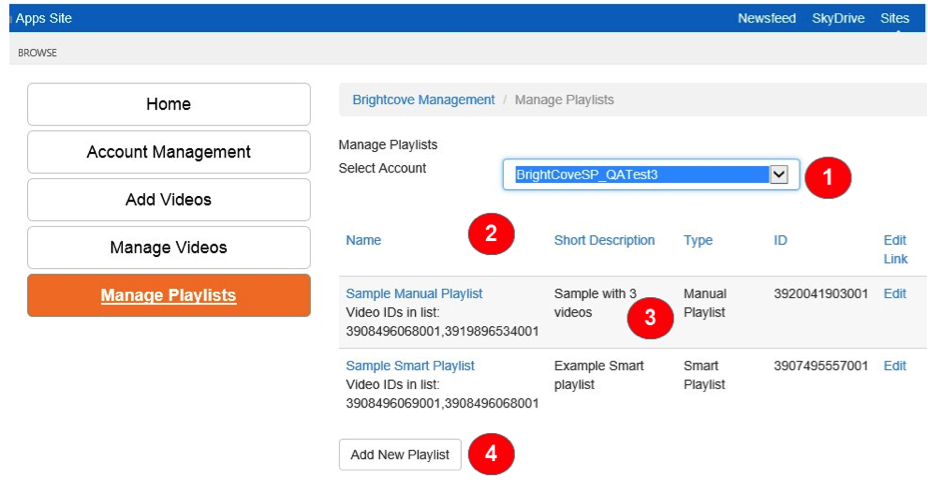Go to Manage Videos section
Image resolution: width=928 pixels, height=487 pixels.
coord(168,248)
